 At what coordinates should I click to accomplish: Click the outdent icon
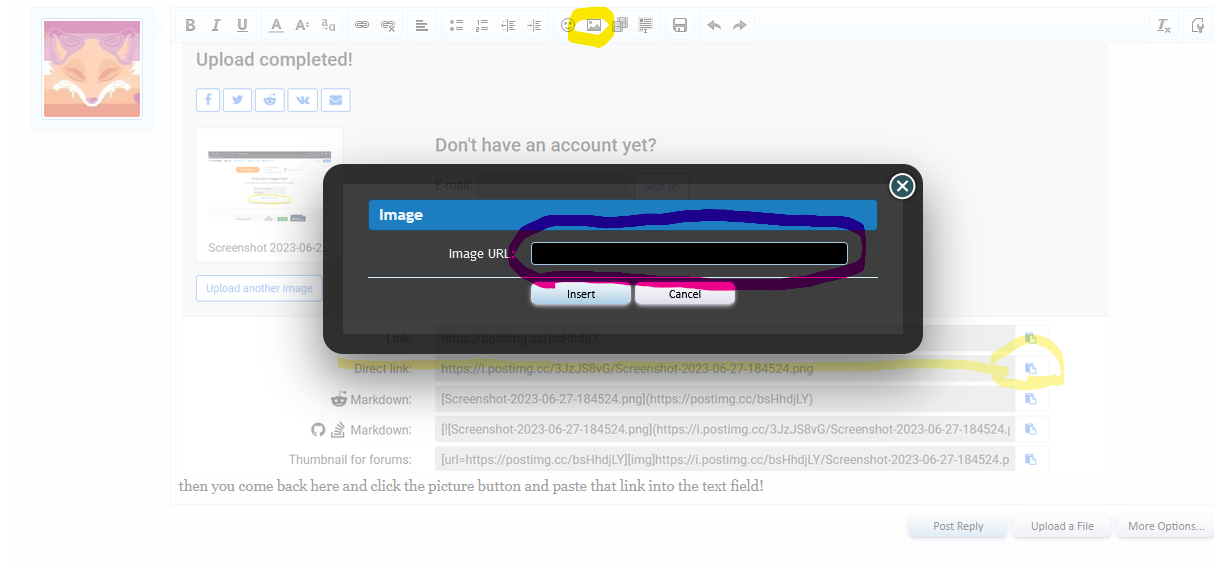tap(508, 25)
